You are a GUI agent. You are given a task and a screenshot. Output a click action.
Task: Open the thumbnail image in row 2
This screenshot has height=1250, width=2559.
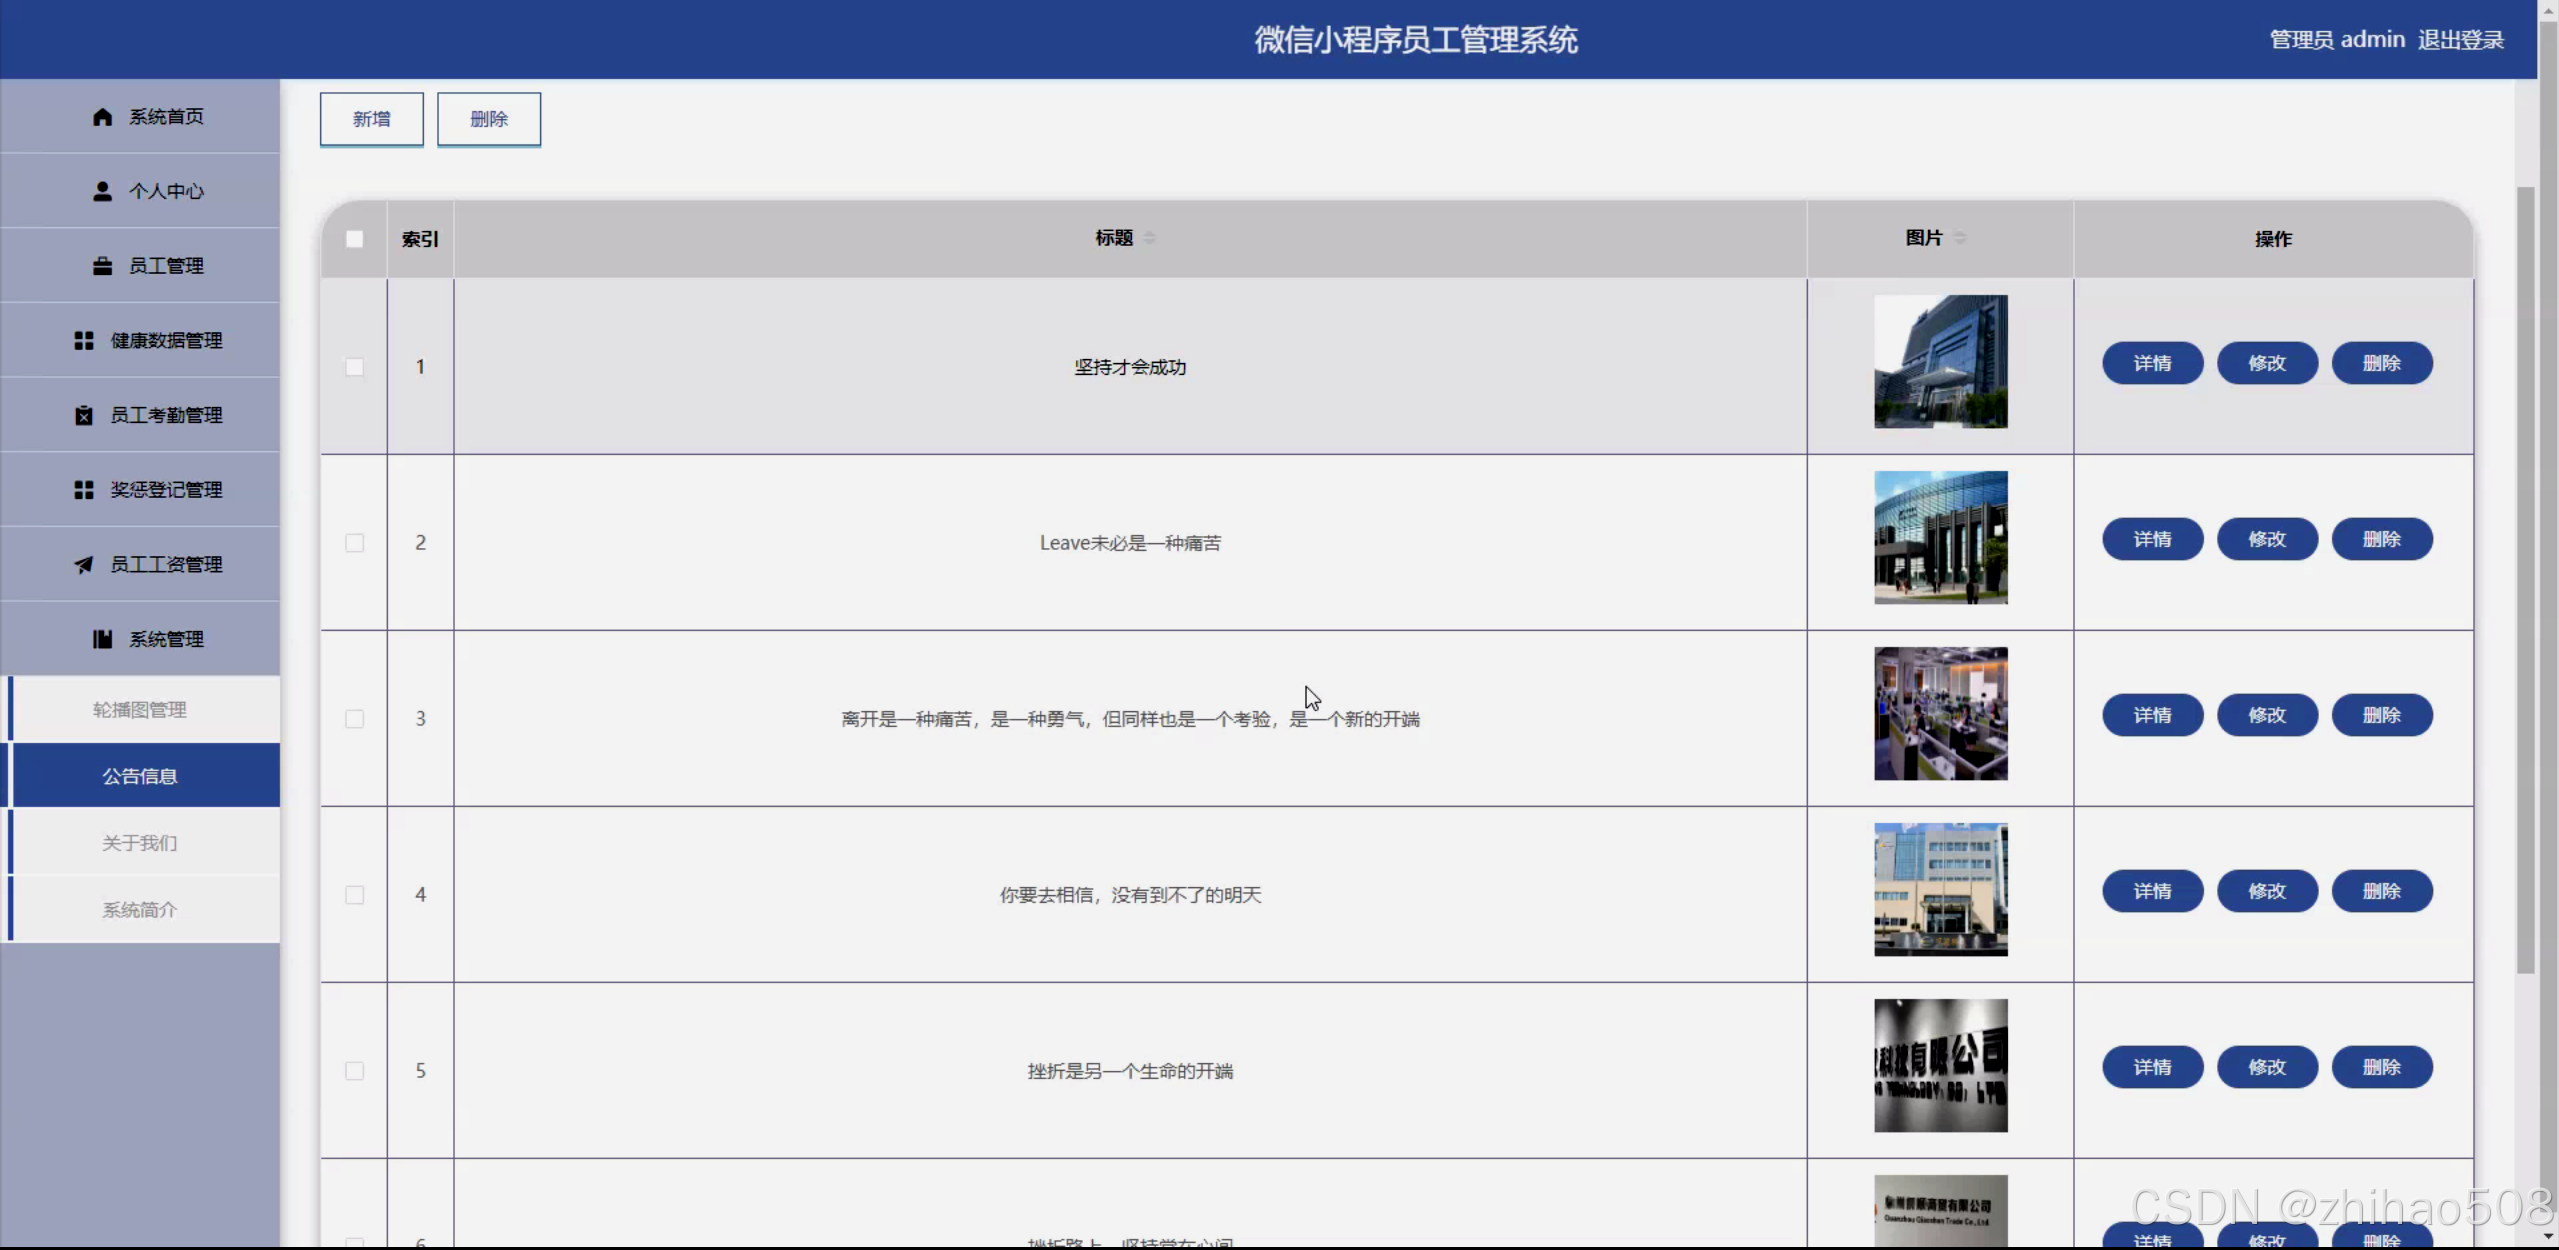[1940, 538]
